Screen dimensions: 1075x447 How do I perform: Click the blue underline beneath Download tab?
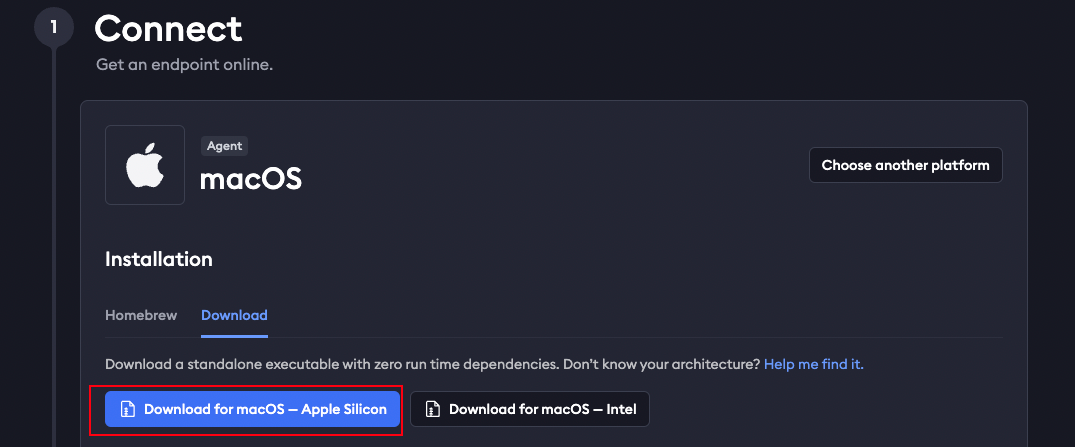234,337
